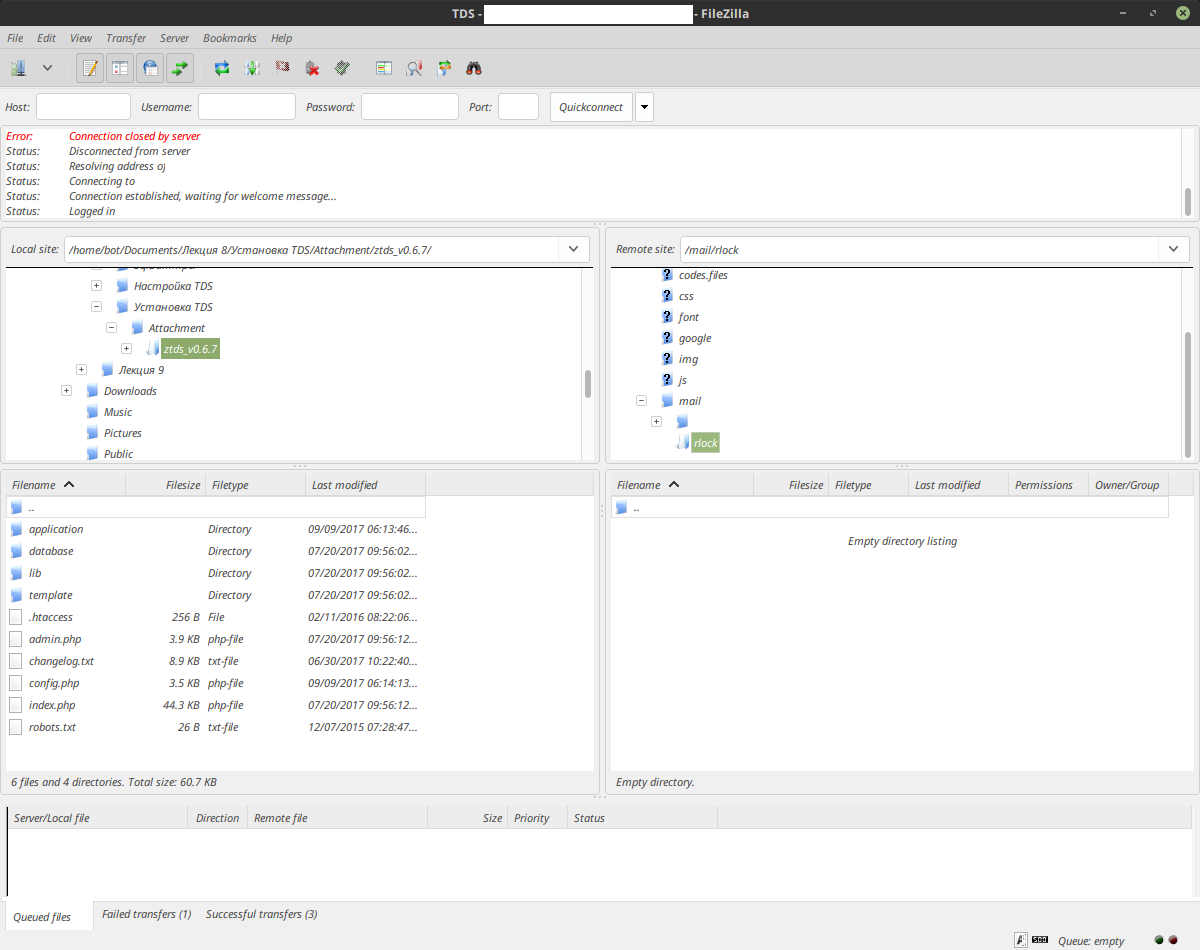Image resolution: width=1200 pixels, height=950 pixels.
Task: Toggle the local directory tree display
Action: [120, 68]
